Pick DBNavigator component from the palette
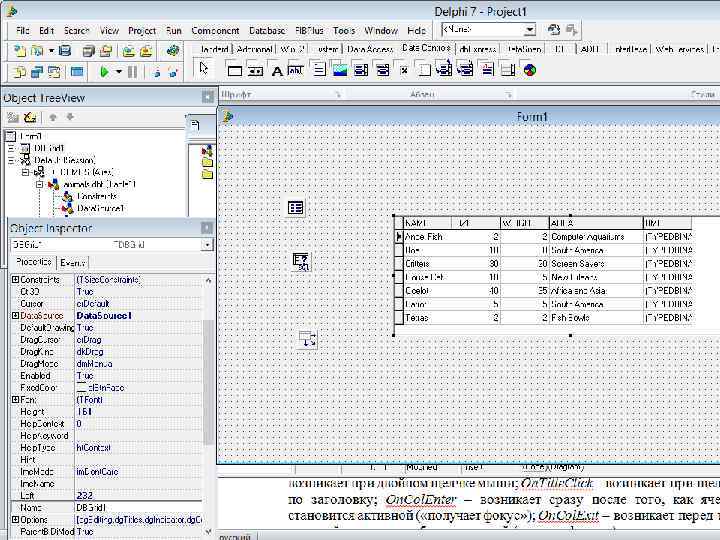This screenshot has height=540, width=720. [x=255, y=70]
